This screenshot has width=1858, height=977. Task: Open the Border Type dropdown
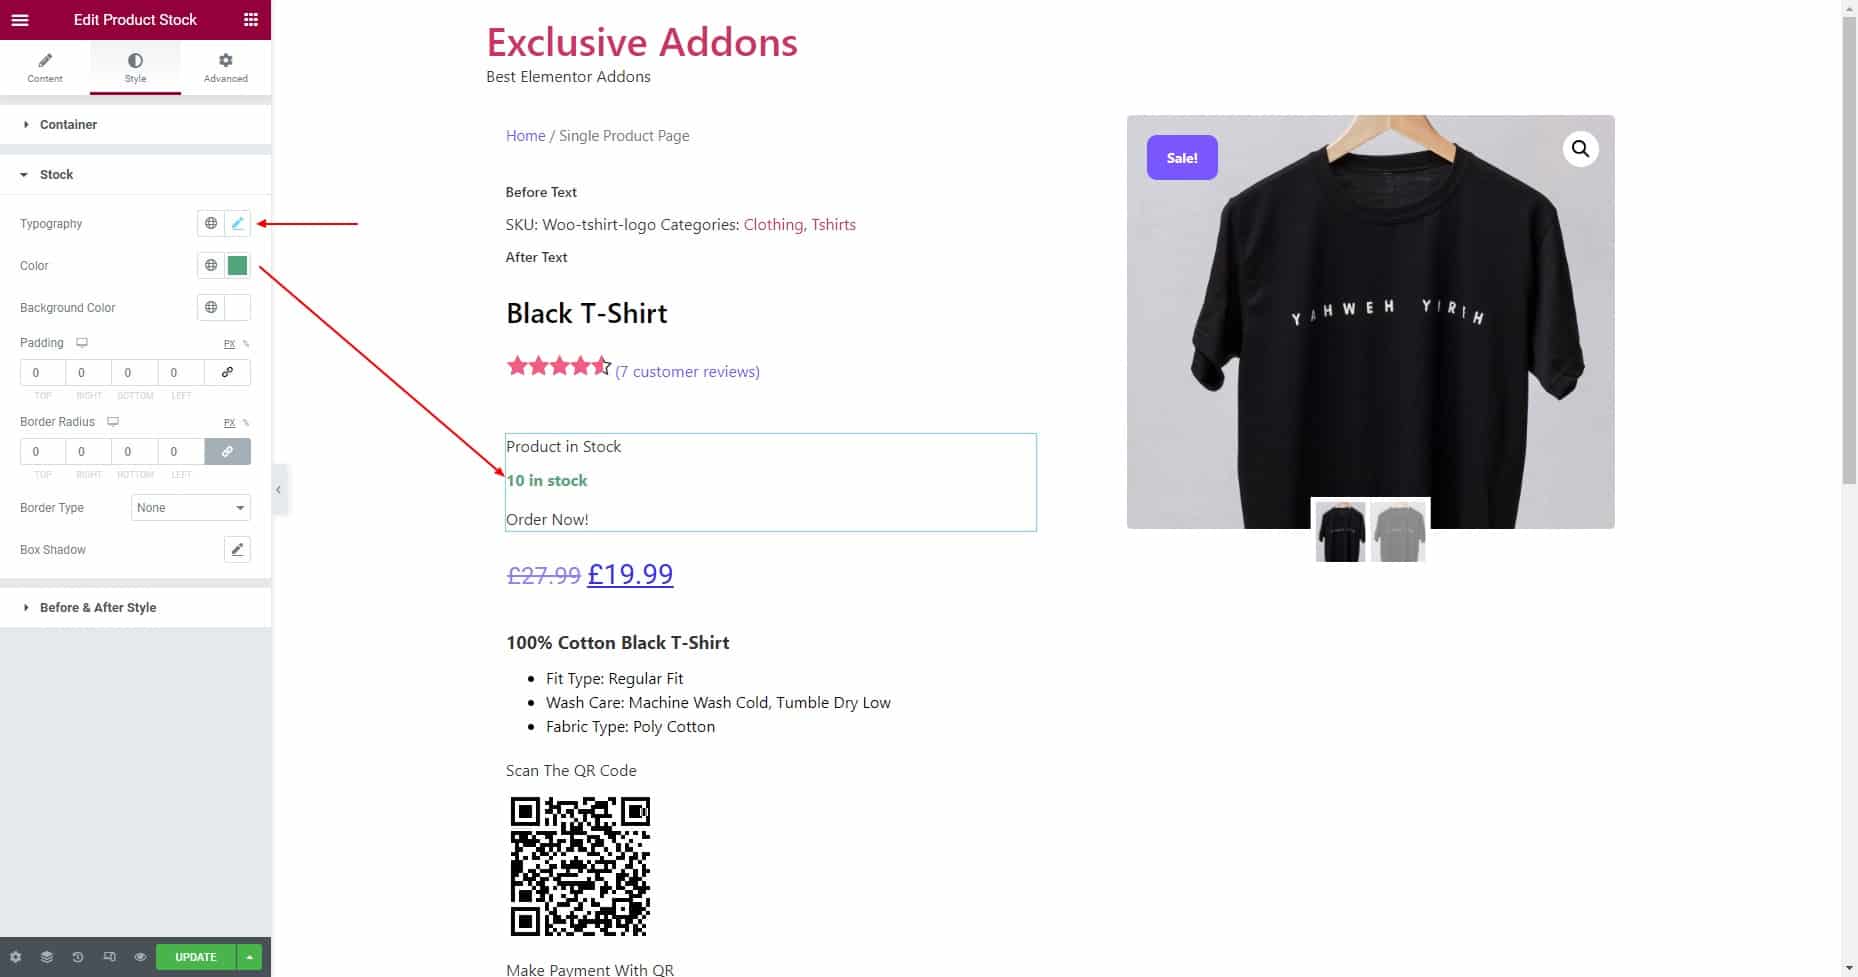click(x=191, y=507)
